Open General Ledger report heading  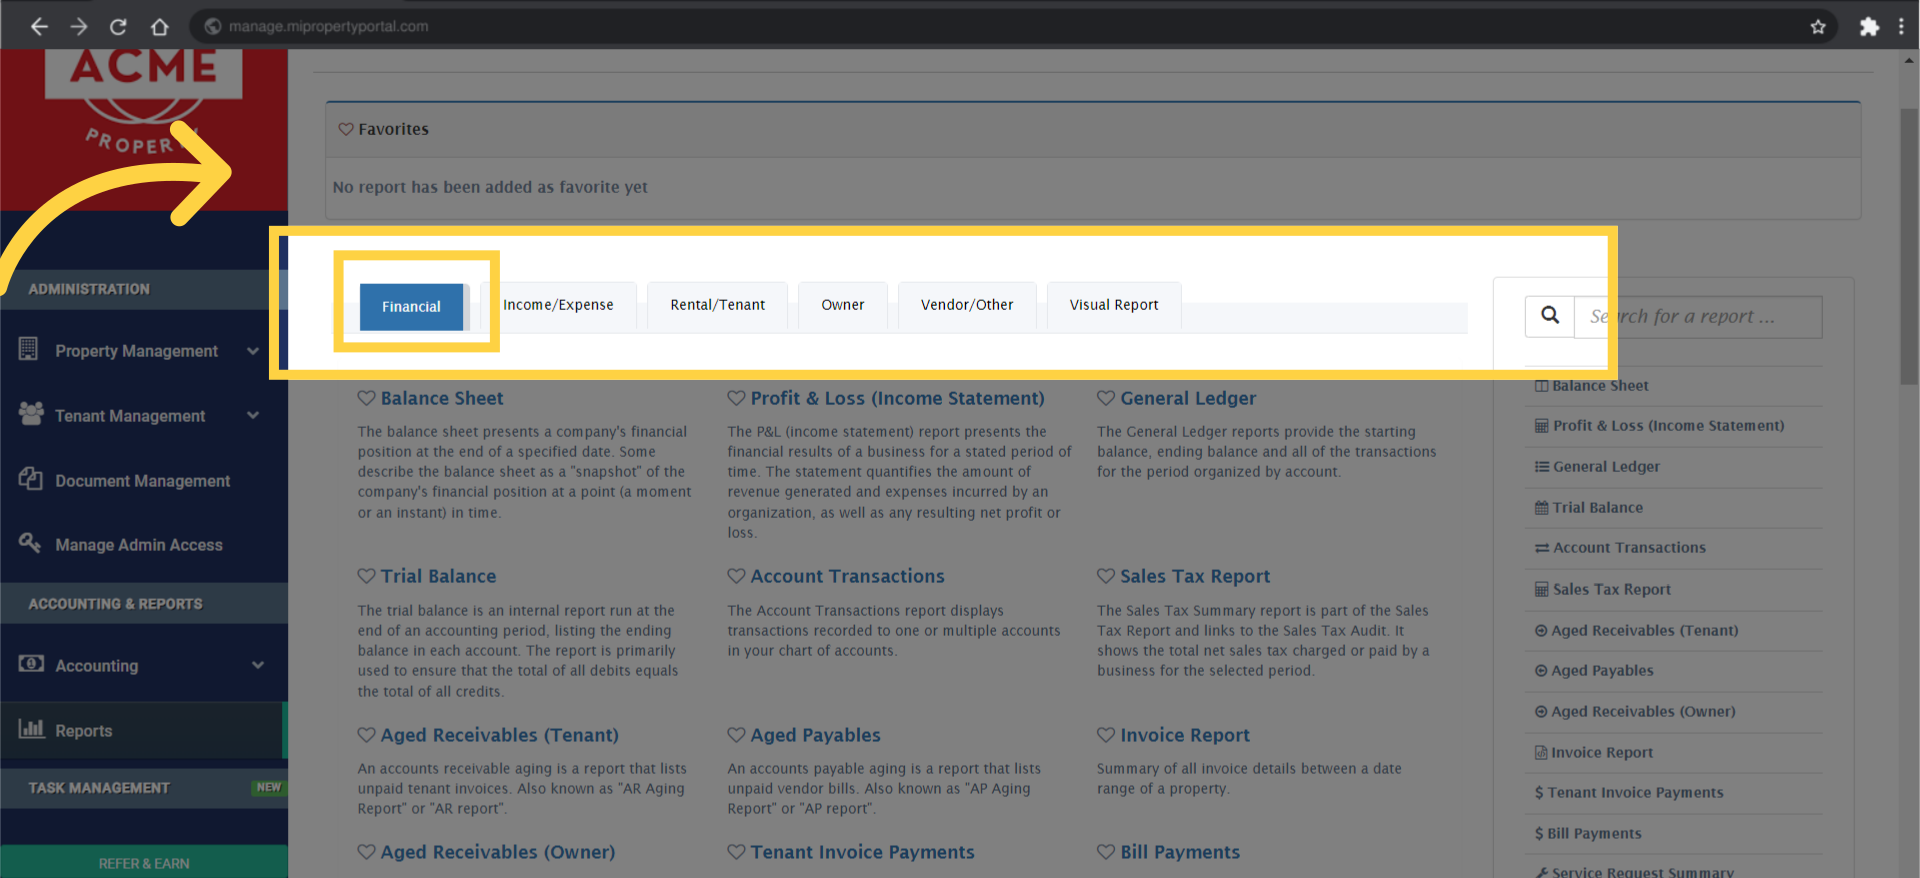point(1188,398)
